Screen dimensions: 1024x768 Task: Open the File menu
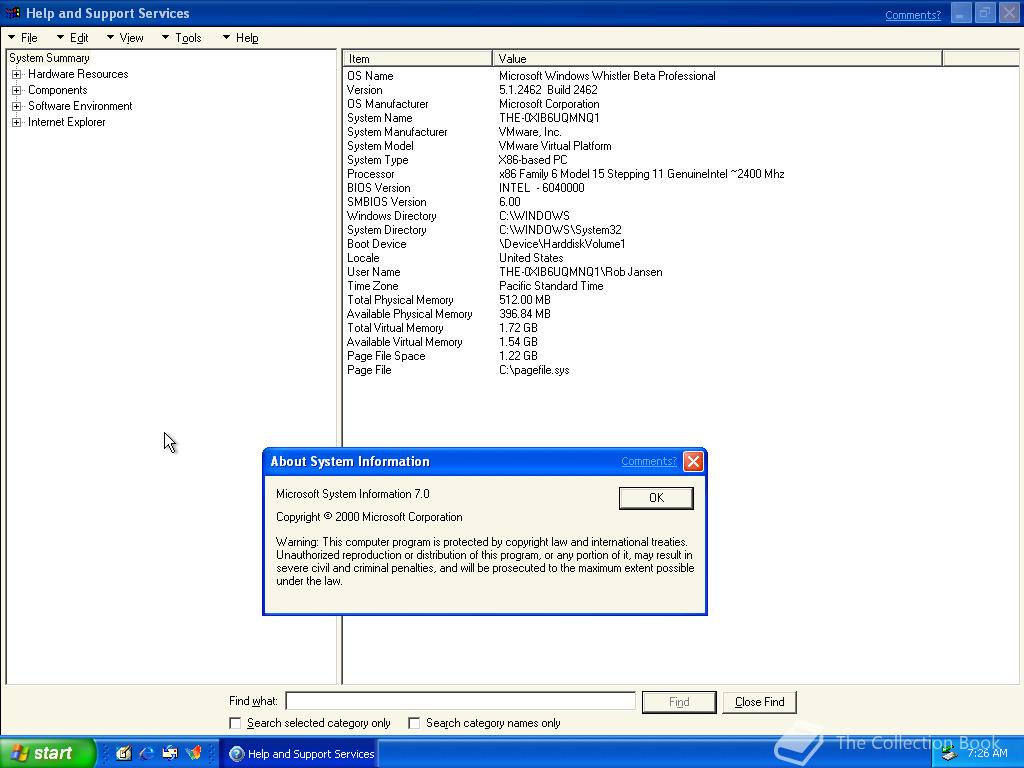click(x=24, y=38)
